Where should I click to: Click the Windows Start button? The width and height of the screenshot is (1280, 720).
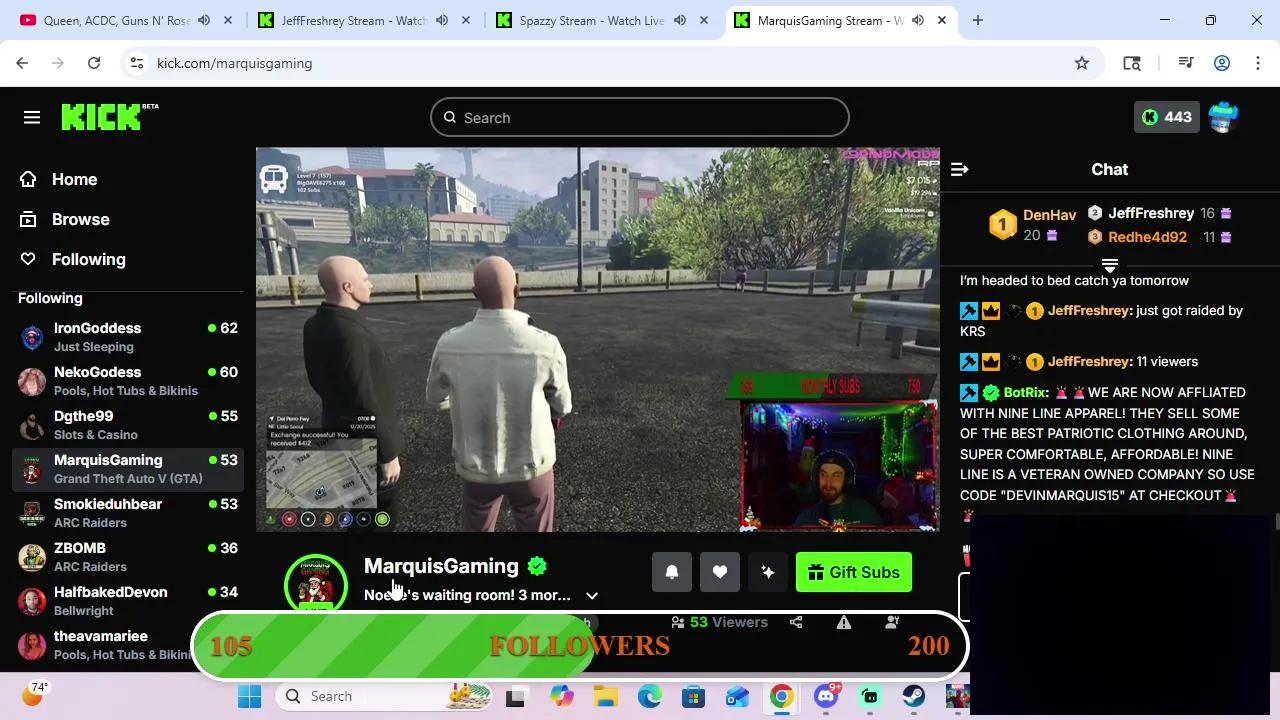250,697
